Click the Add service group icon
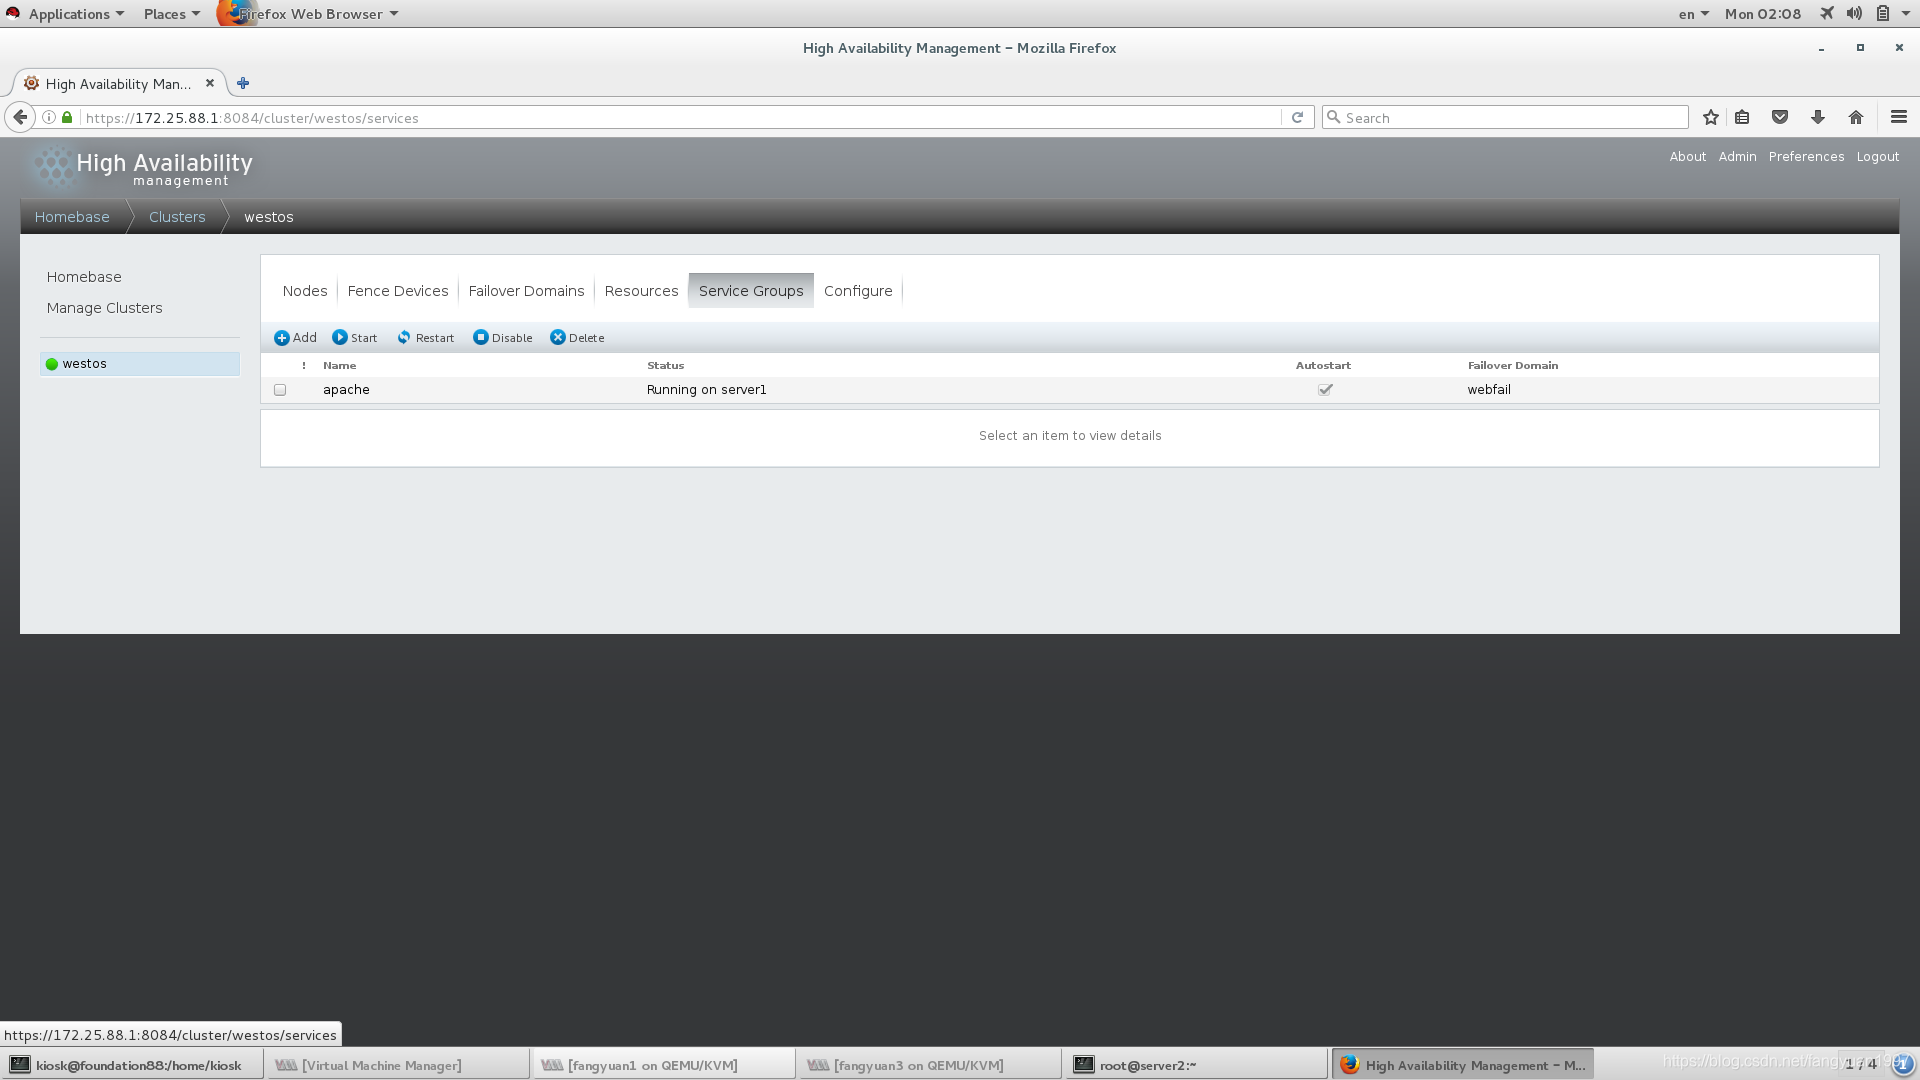This screenshot has width=1920, height=1080. click(282, 338)
